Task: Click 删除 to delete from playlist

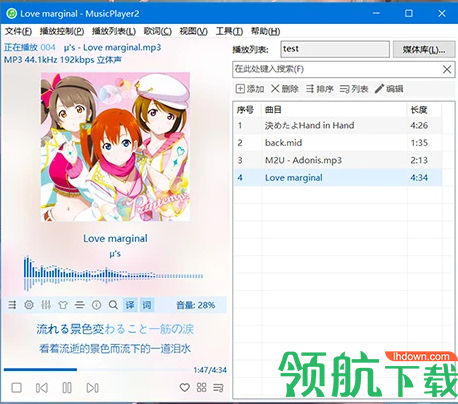Action: [285, 89]
